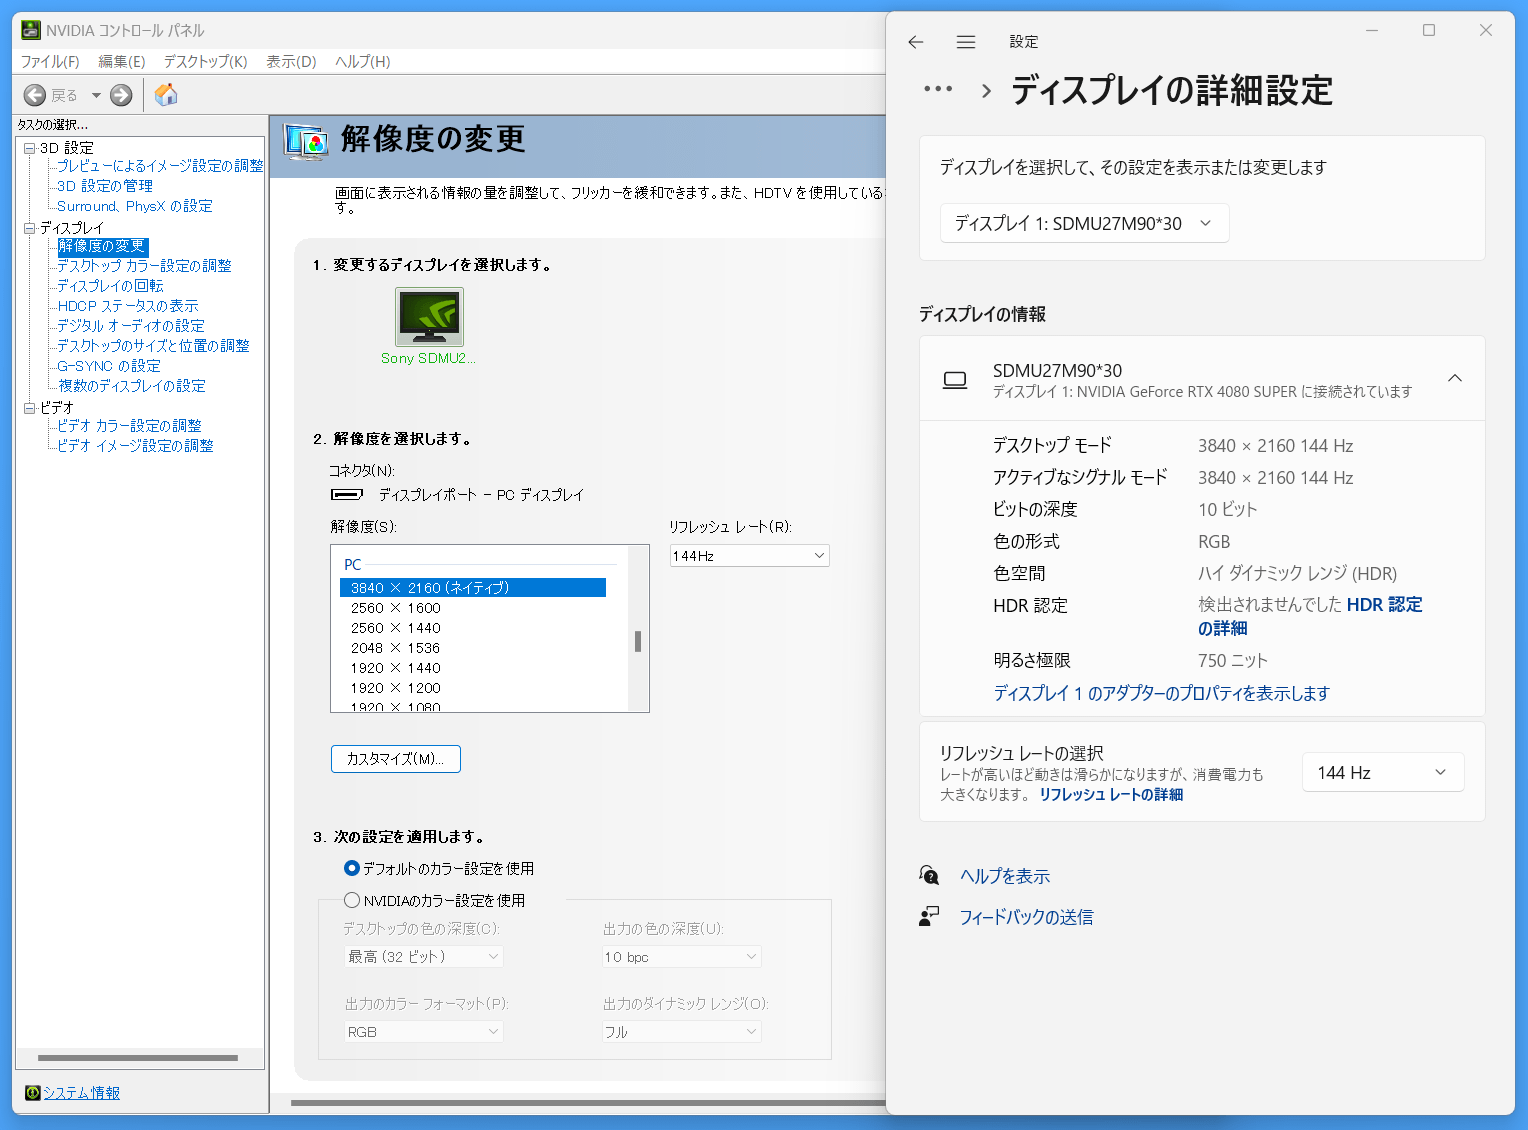Click NVIDIA Control Panel home icon
The height and width of the screenshot is (1130, 1528).
pos(166,95)
